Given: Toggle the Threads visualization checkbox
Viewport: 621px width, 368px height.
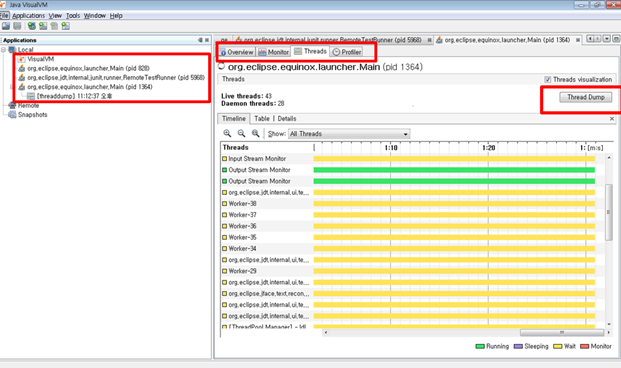Looking at the screenshot, I should [x=548, y=80].
